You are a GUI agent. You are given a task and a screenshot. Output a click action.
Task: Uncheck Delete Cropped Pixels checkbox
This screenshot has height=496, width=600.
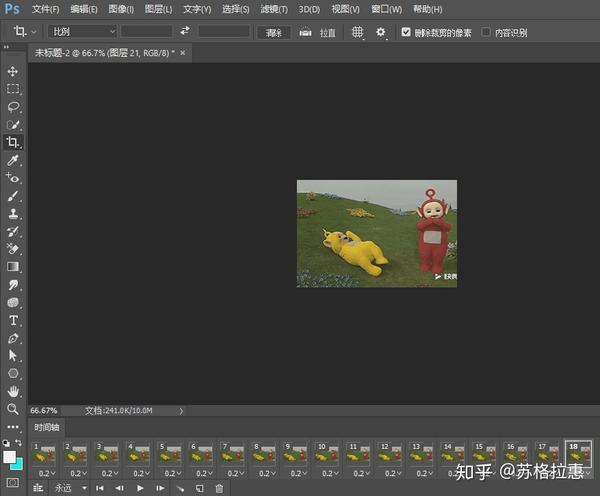[406, 32]
